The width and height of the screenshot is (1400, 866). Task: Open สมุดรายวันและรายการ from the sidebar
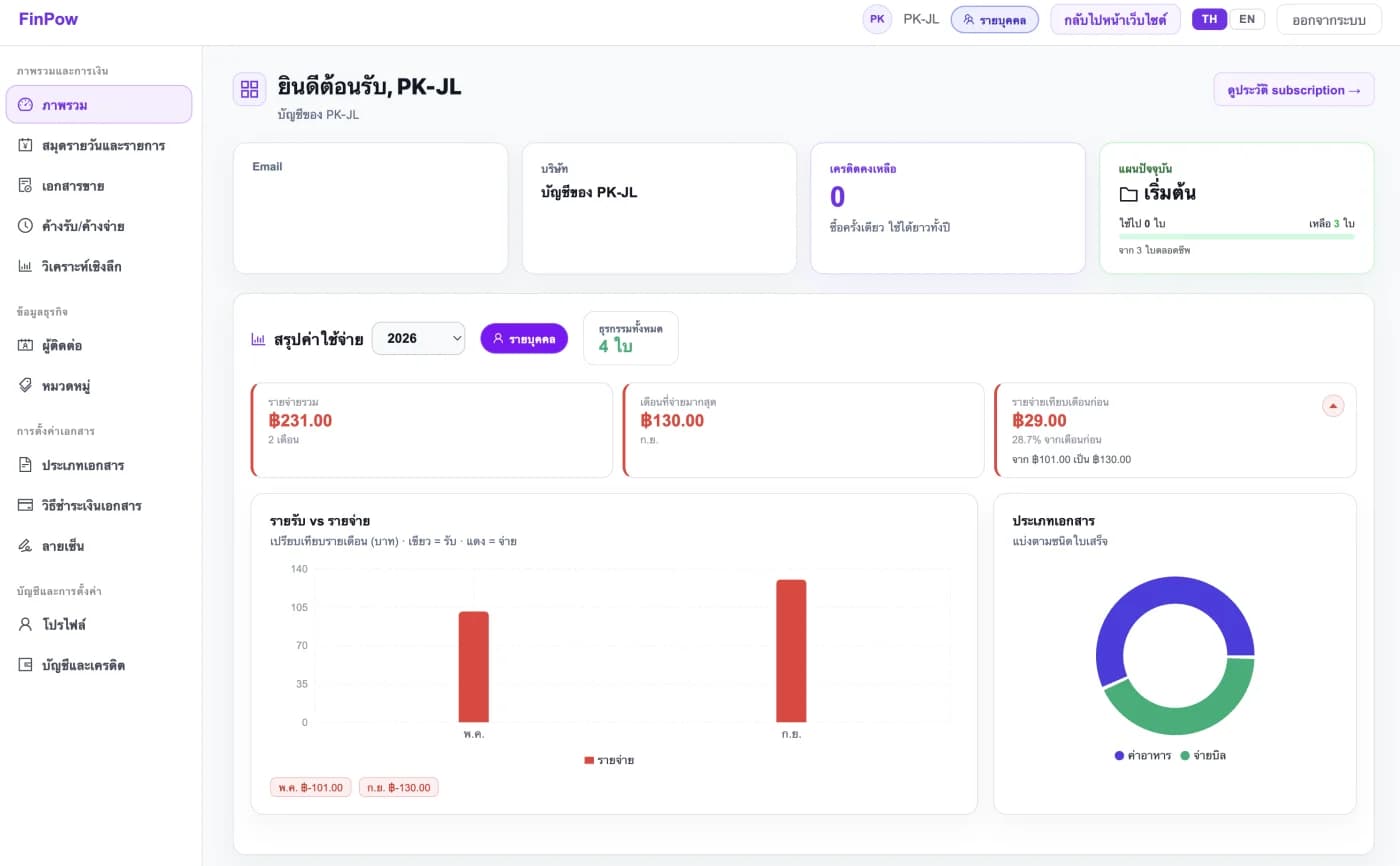[x=98, y=145]
